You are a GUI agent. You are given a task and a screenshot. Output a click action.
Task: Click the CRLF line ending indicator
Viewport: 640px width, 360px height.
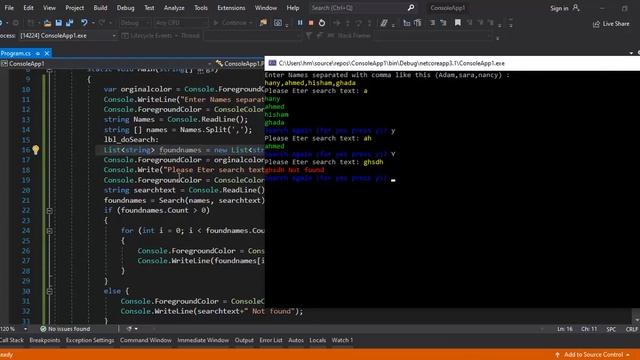click(631, 329)
